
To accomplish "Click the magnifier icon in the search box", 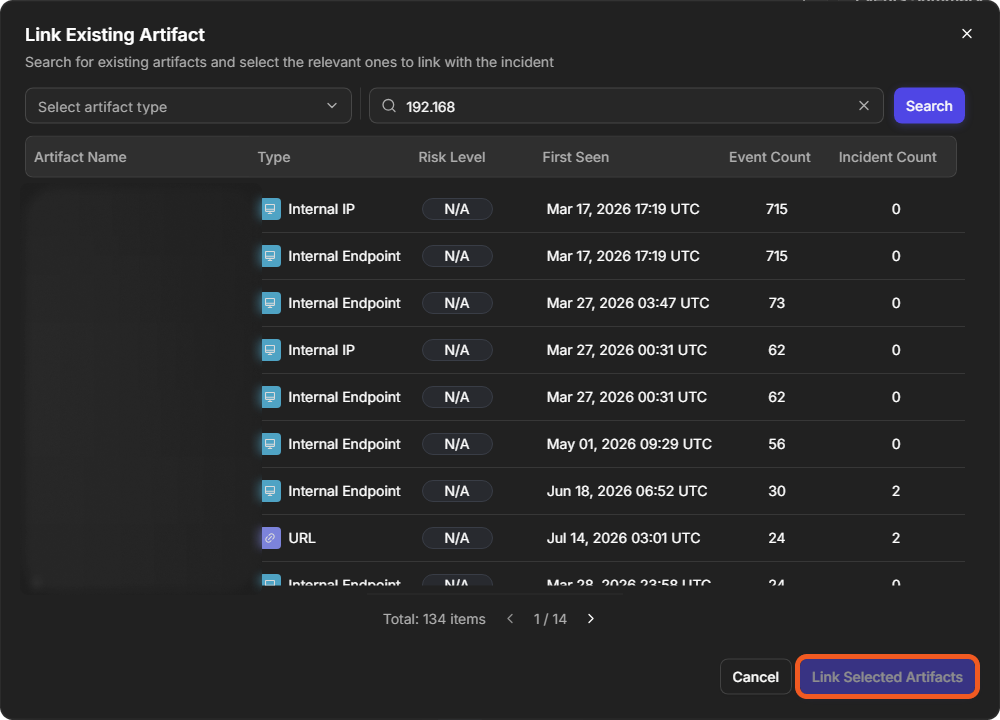I will (x=388, y=106).
